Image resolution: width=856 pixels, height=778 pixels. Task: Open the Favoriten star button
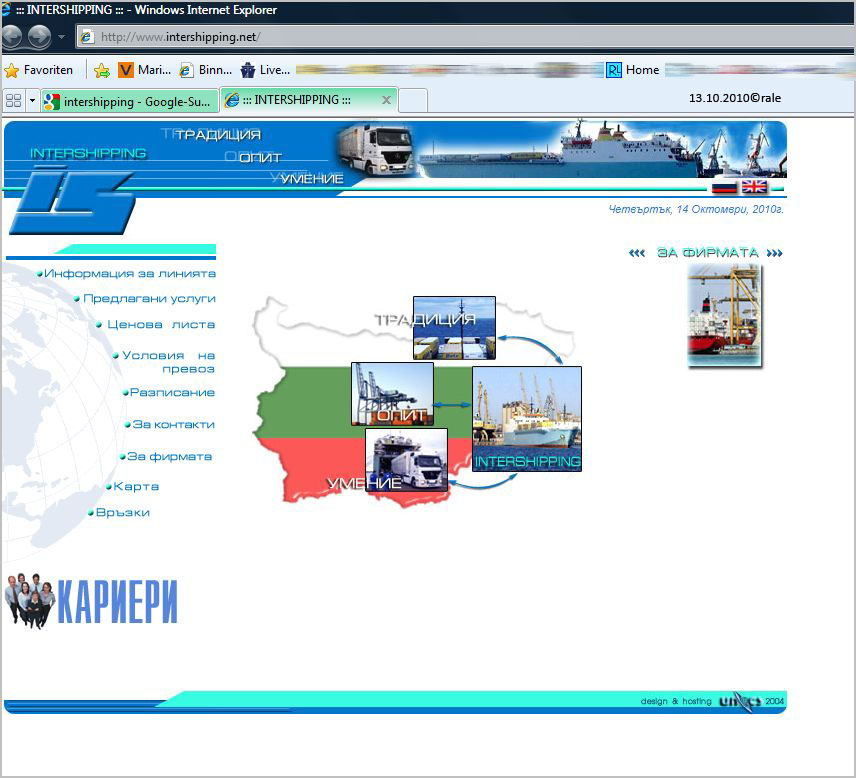[x=39, y=70]
